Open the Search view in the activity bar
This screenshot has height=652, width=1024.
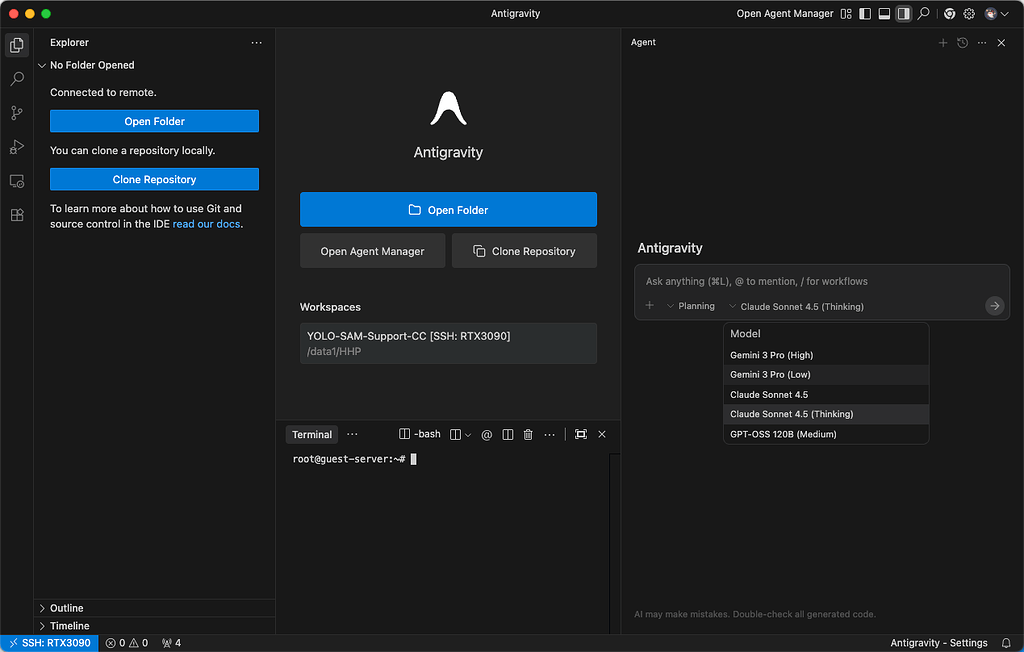[17, 79]
